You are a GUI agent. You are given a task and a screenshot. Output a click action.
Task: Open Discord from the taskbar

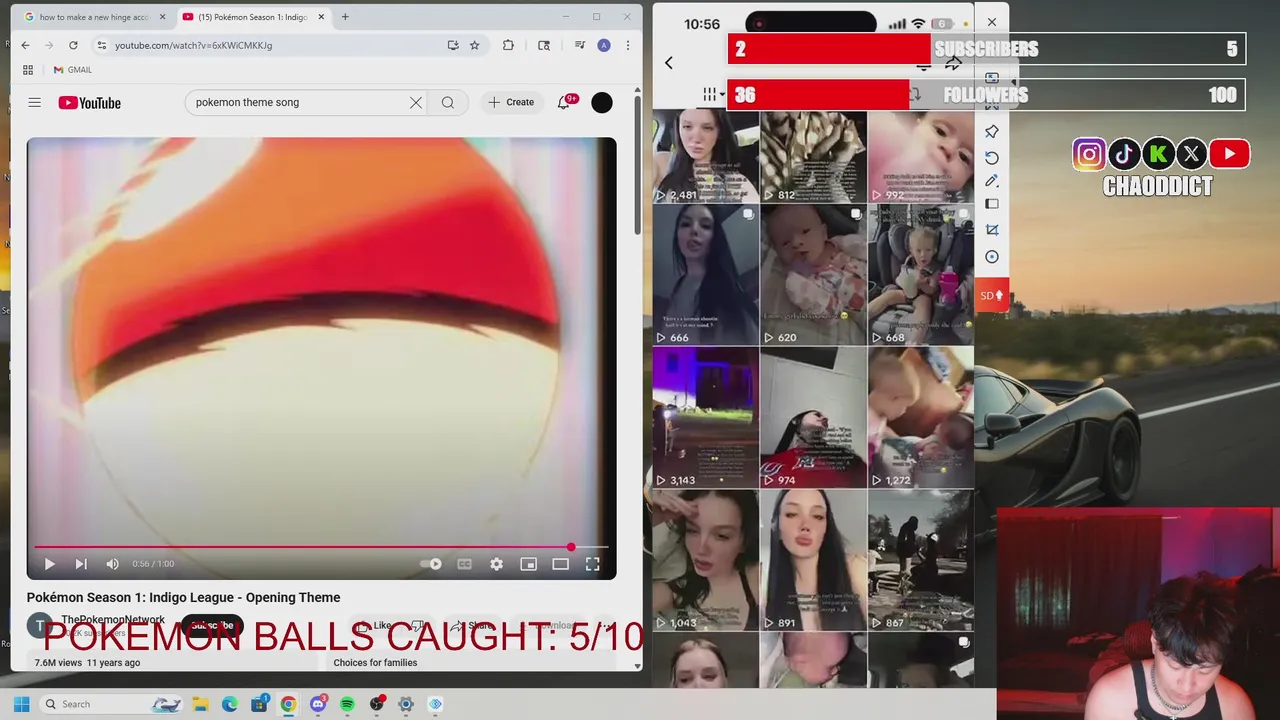click(x=318, y=704)
